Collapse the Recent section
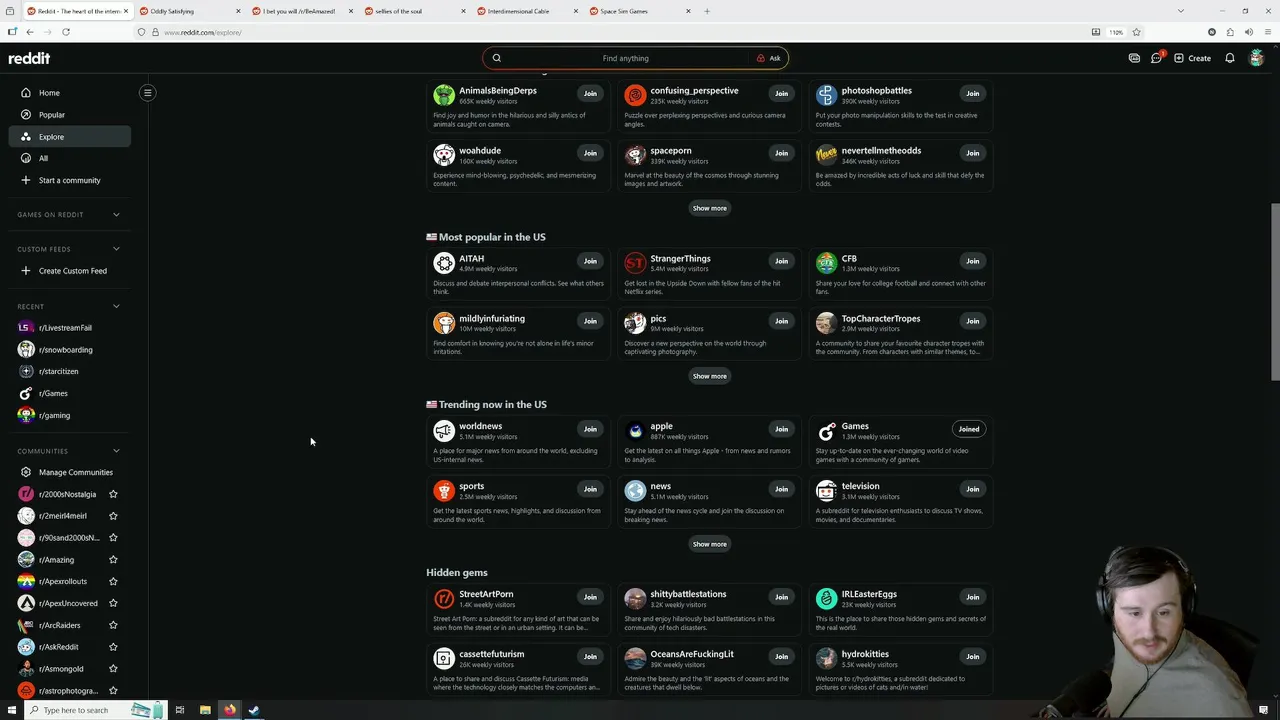Screen dimensions: 1280x720 point(116,306)
